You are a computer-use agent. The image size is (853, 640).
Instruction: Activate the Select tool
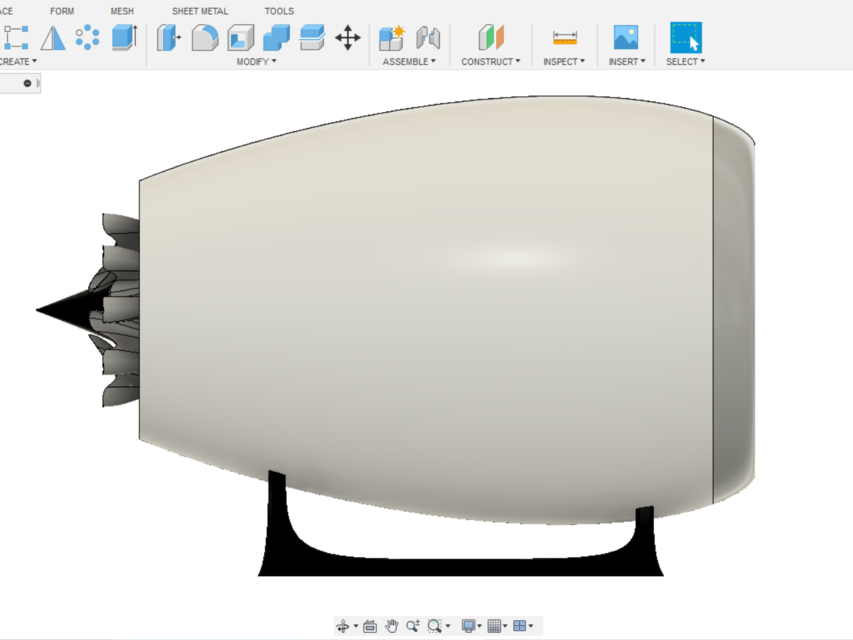[x=685, y=38]
